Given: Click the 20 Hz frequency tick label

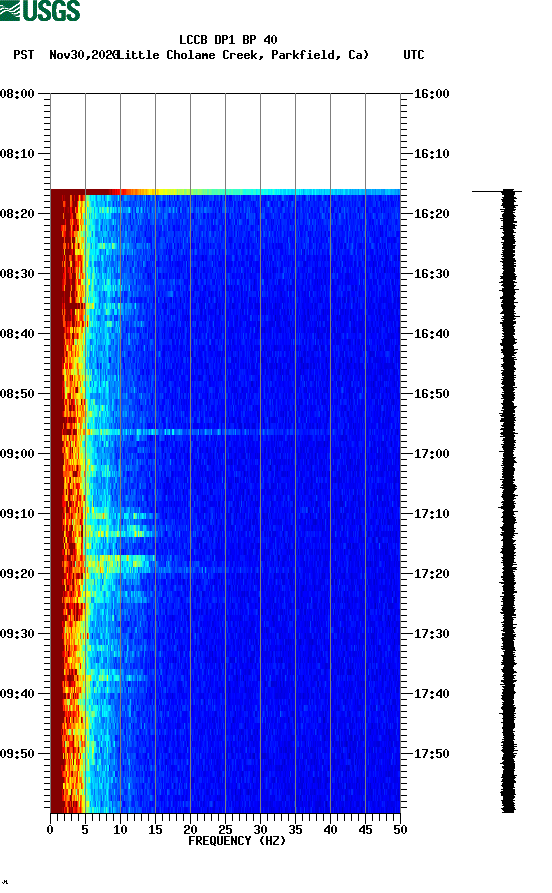Looking at the screenshot, I should click(x=190, y=830).
